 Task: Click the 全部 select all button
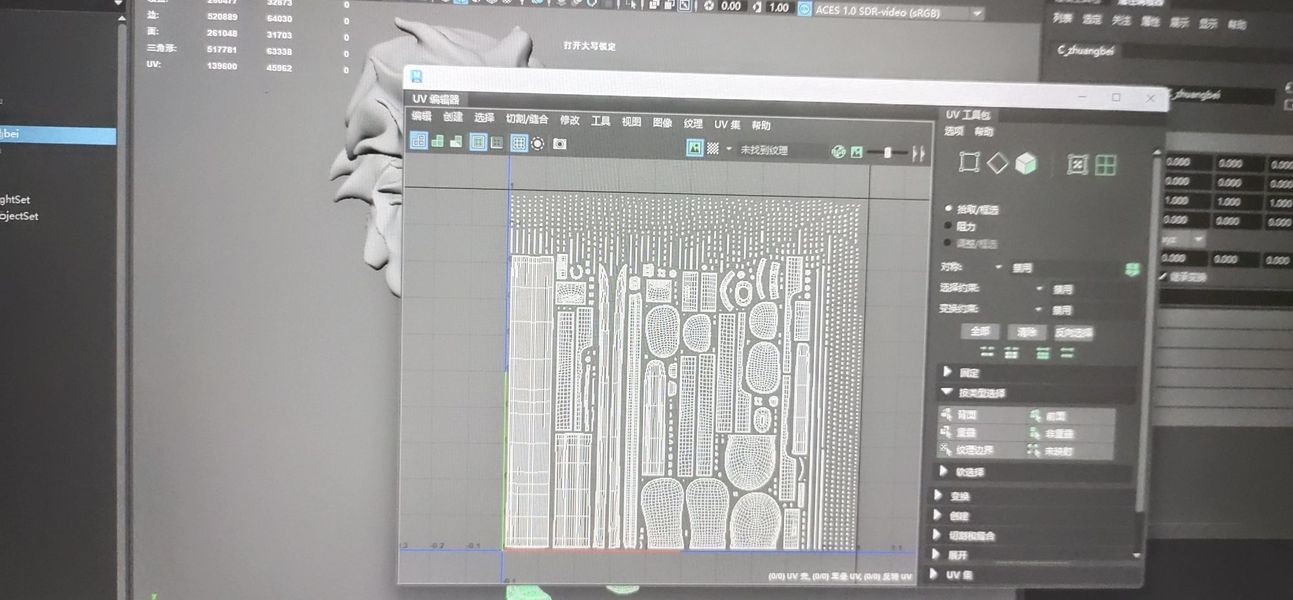pos(980,331)
